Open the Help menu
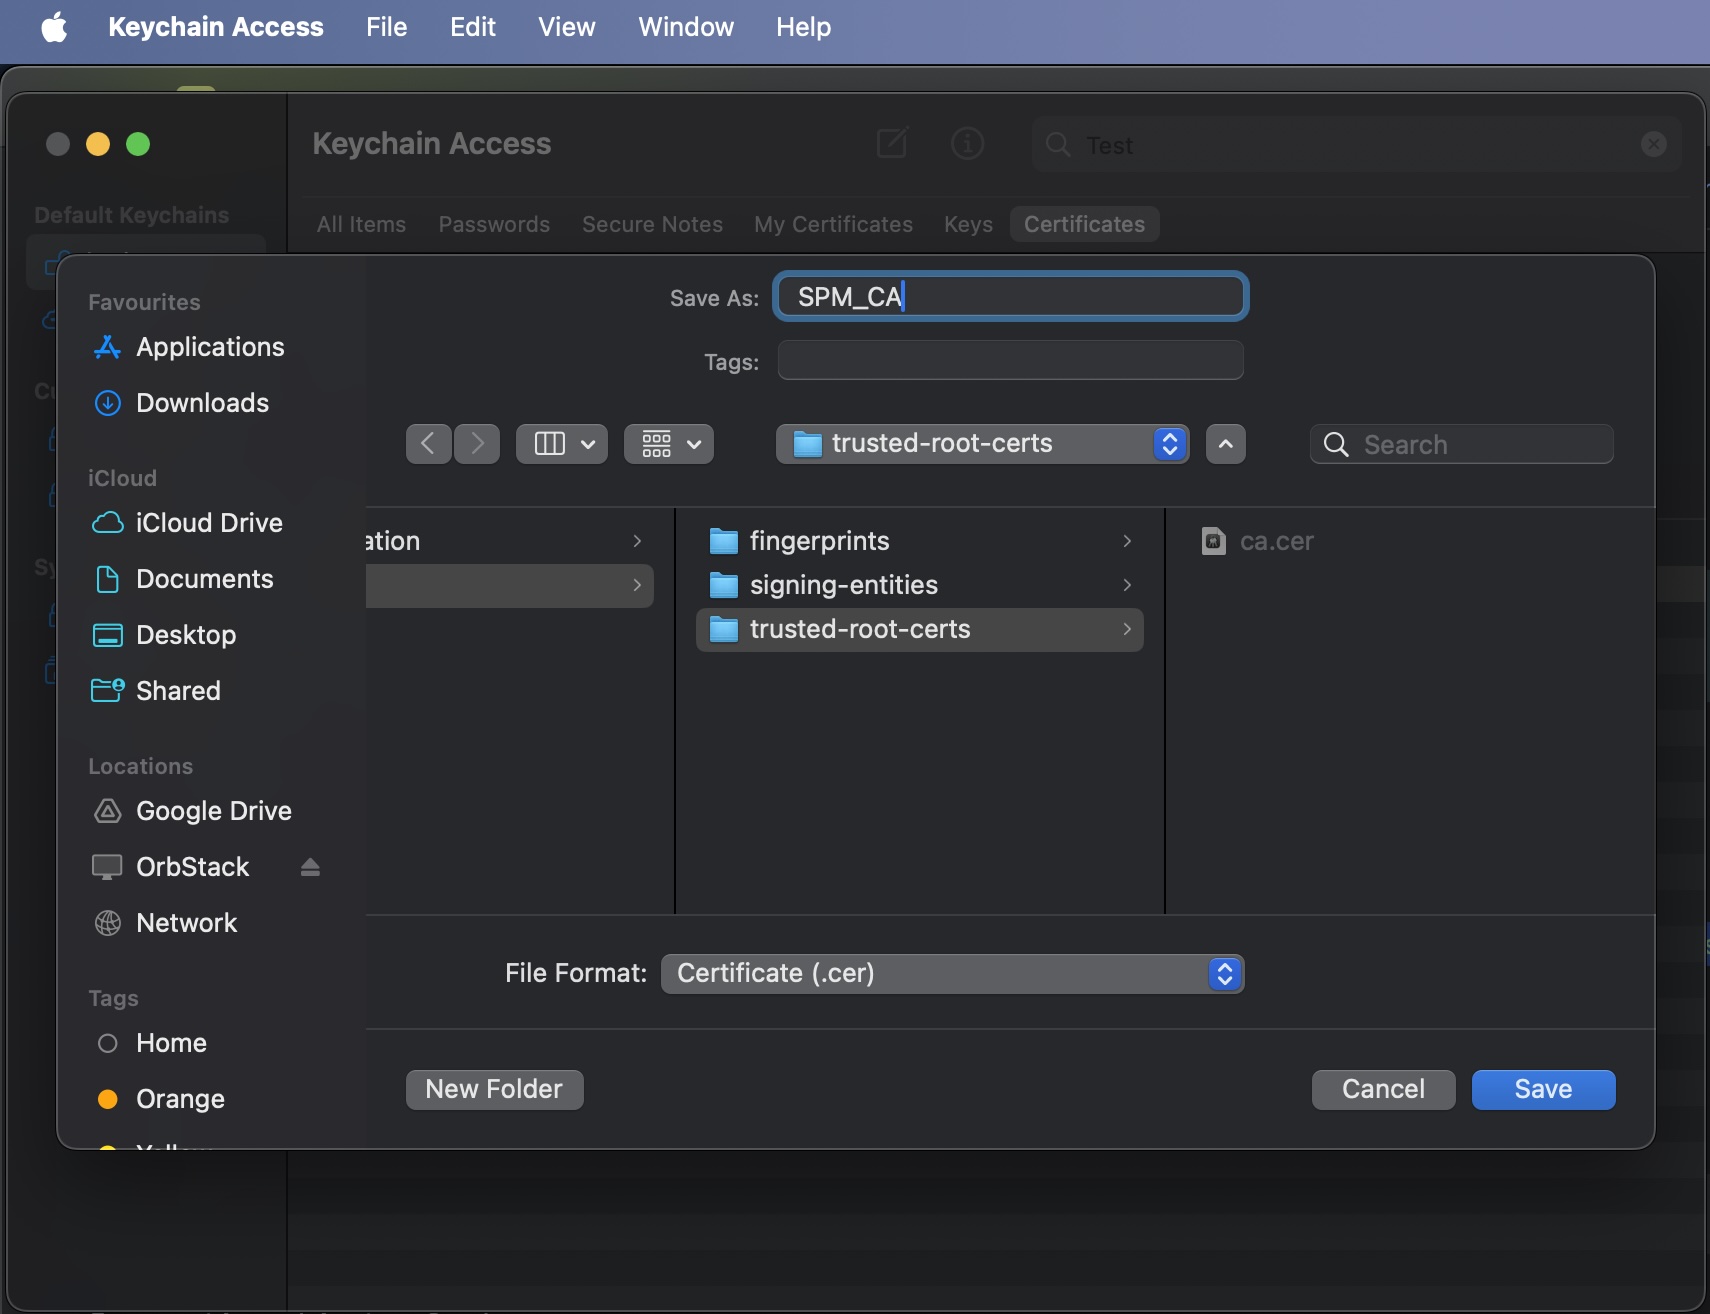This screenshot has width=1710, height=1314. tap(803, 27)
